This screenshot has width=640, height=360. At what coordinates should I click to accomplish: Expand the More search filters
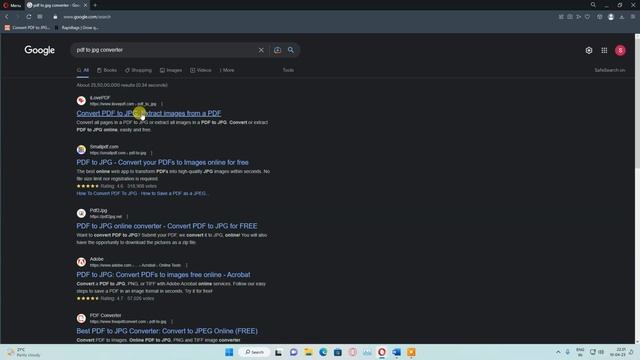pyautogui.click(x=227, y=70)
